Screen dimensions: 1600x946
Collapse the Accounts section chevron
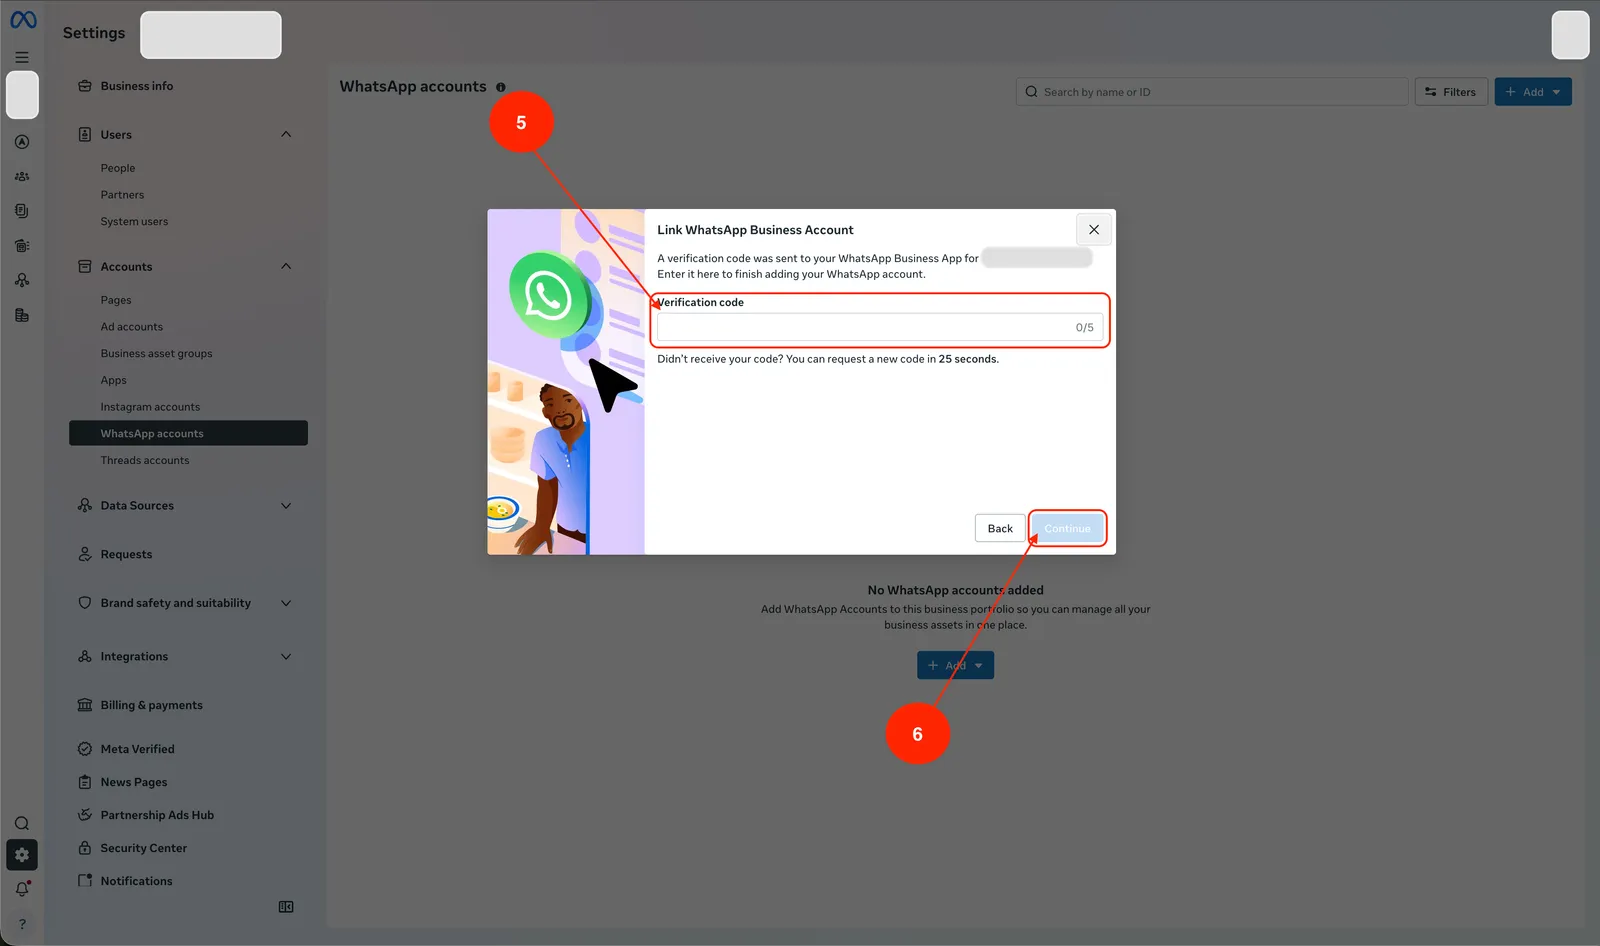coord(286,266)
